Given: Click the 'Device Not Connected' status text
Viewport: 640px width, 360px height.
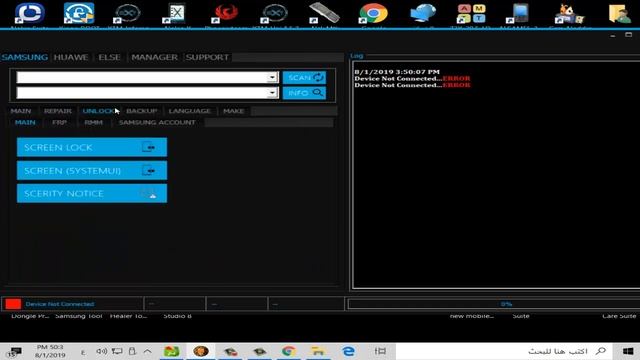Looking at the screenshot, I should coord(60,304).
